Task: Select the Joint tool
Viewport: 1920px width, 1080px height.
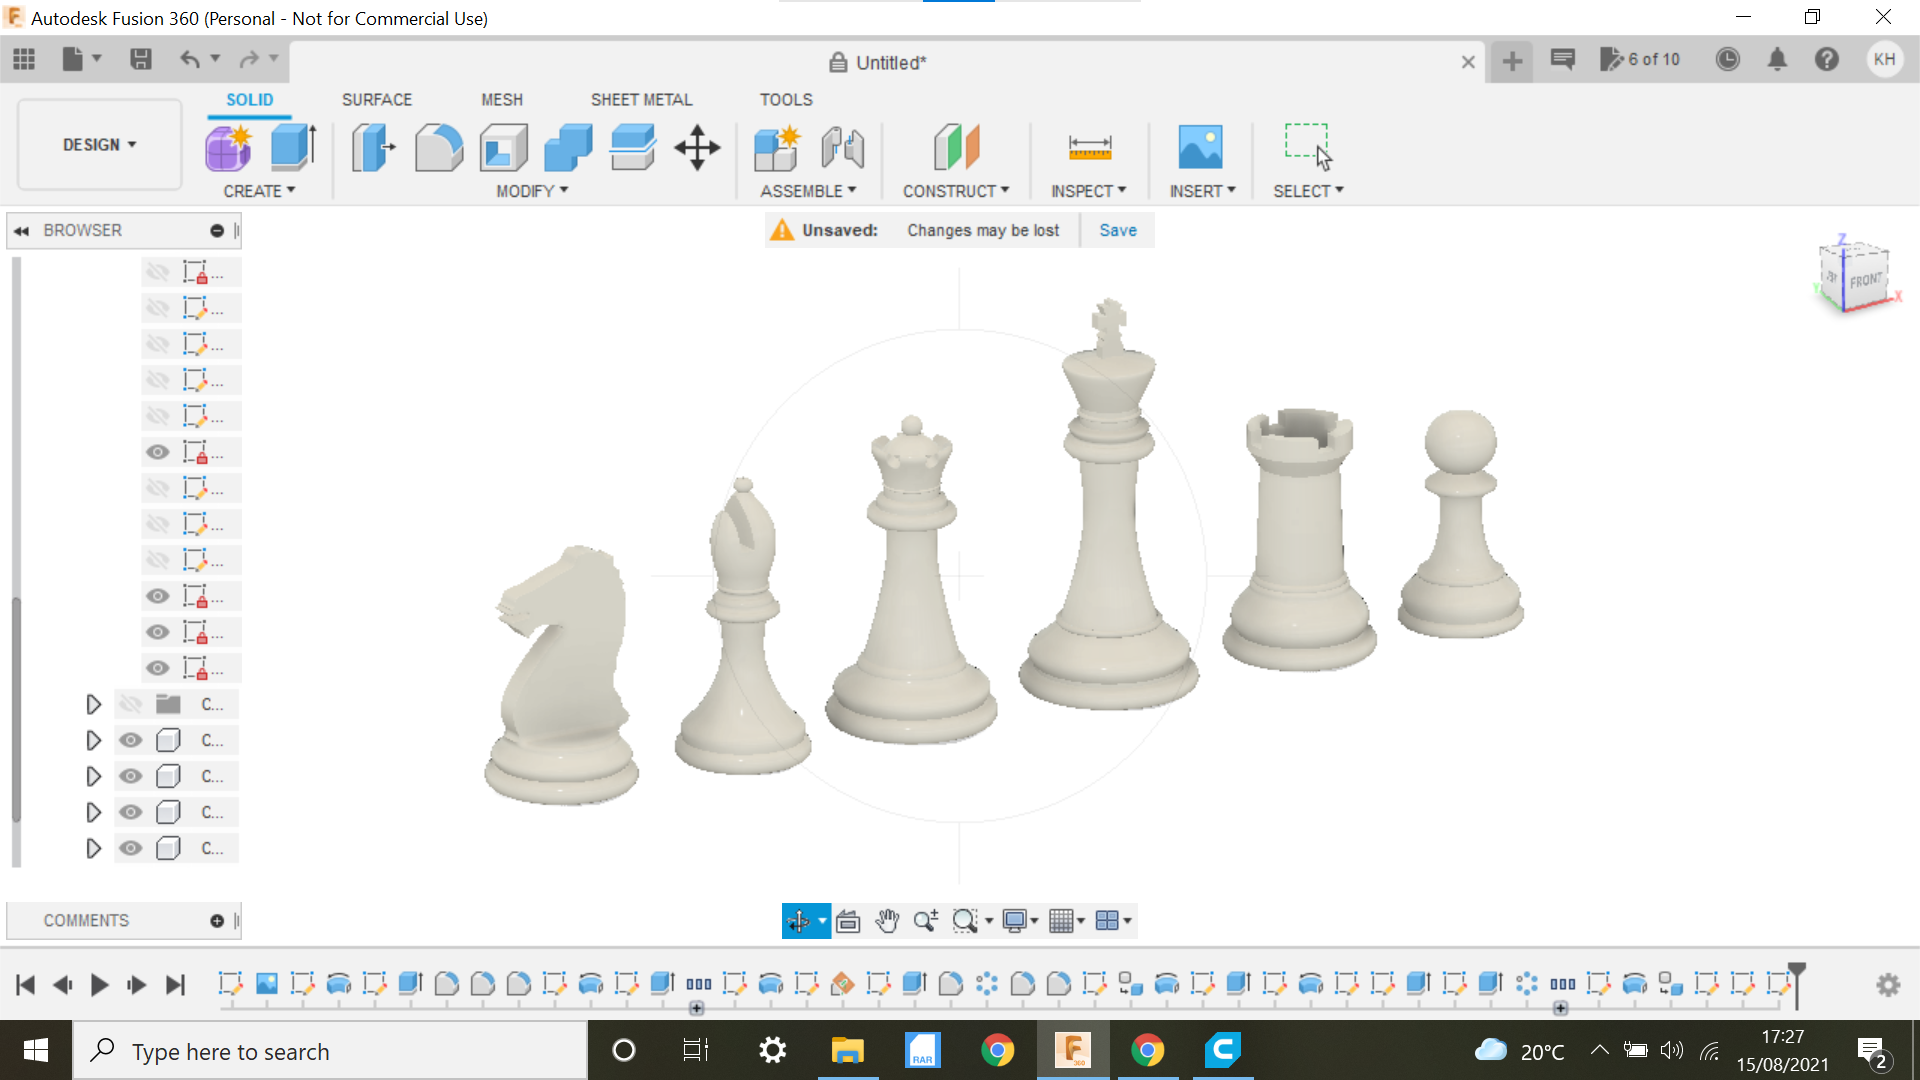Action: [843, 147]
